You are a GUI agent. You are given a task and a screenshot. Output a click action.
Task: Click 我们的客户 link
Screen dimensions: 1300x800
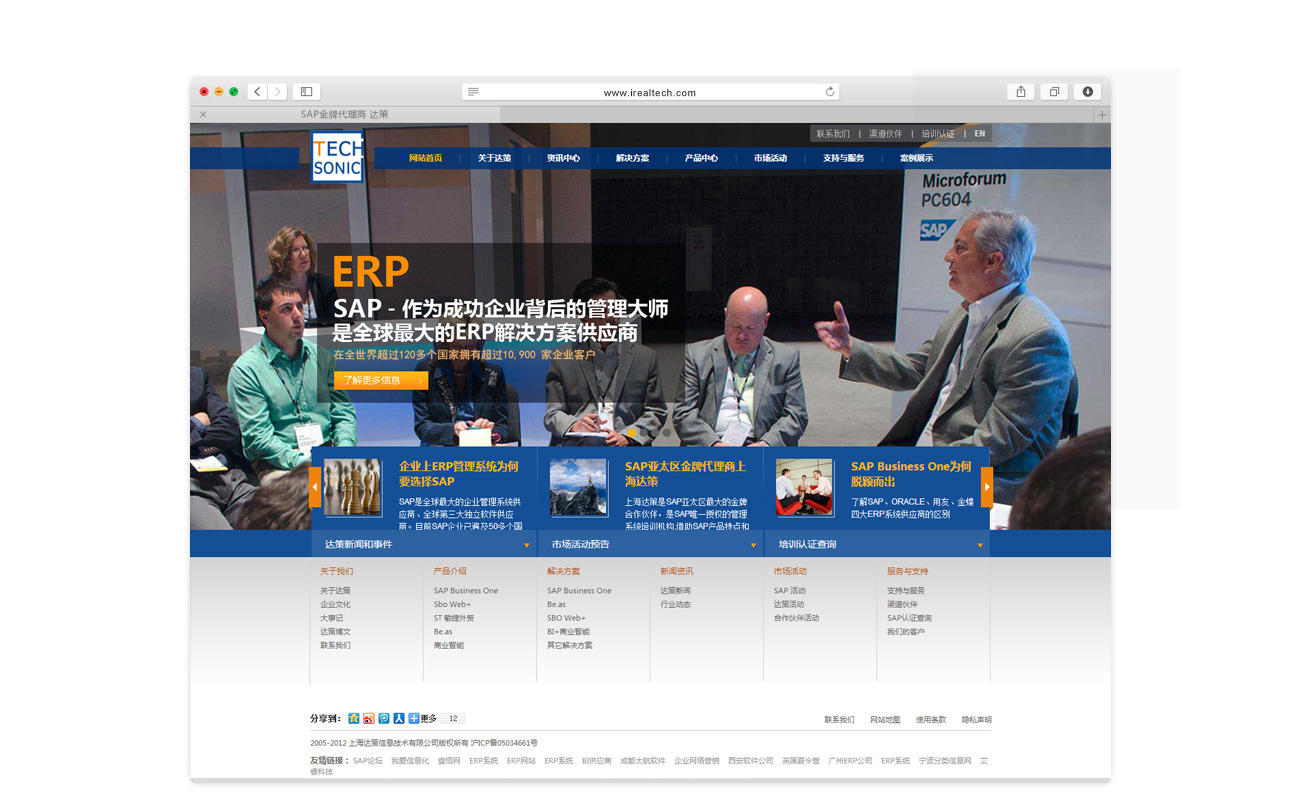tap(906, 632)
